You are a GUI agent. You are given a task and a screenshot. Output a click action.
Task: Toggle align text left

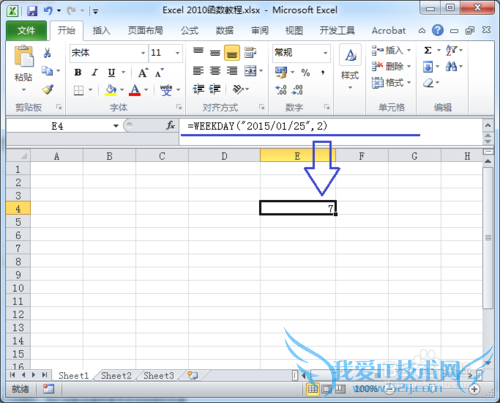coord(198,71)
